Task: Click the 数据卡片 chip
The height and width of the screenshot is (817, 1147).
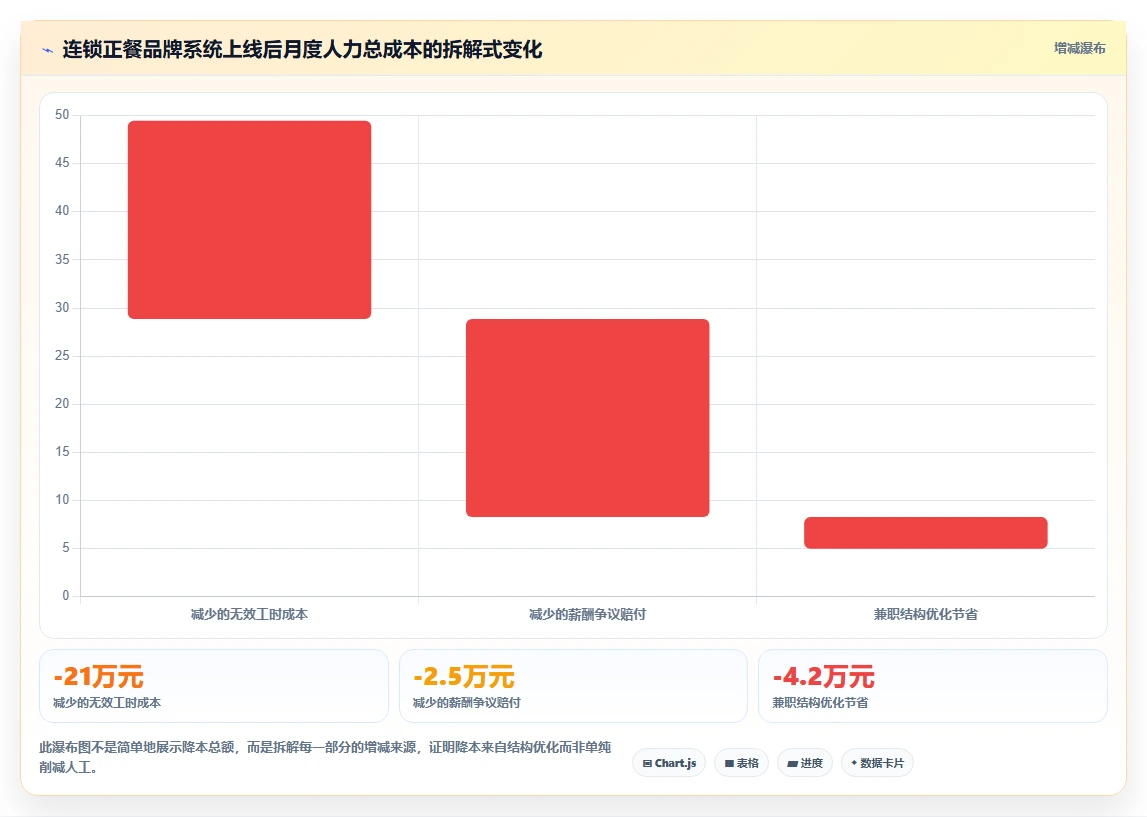Action: [x=877, y=763]
